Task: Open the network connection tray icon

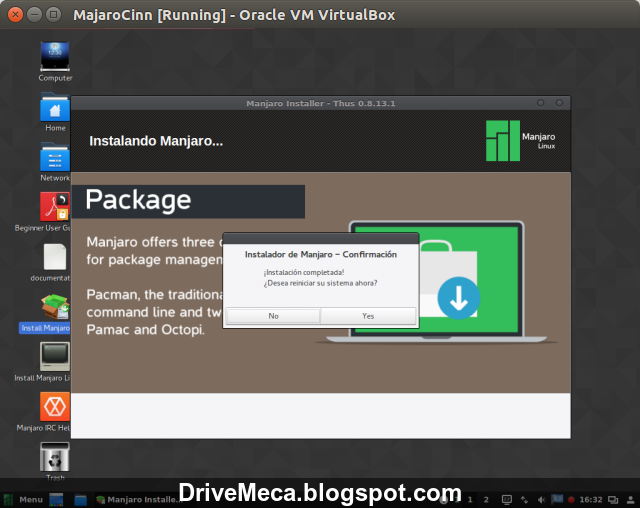Action: 524,500
